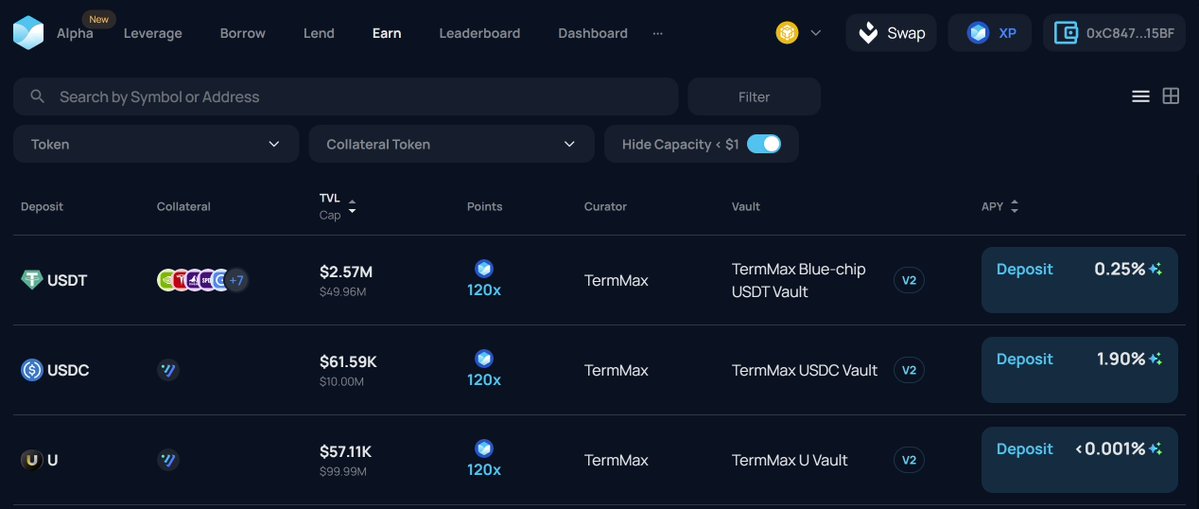Click the $49.96M cap value

coord(343,291)
